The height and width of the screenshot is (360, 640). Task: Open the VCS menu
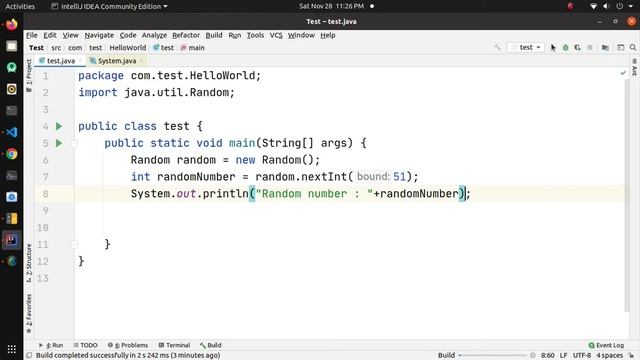(276, 35)
